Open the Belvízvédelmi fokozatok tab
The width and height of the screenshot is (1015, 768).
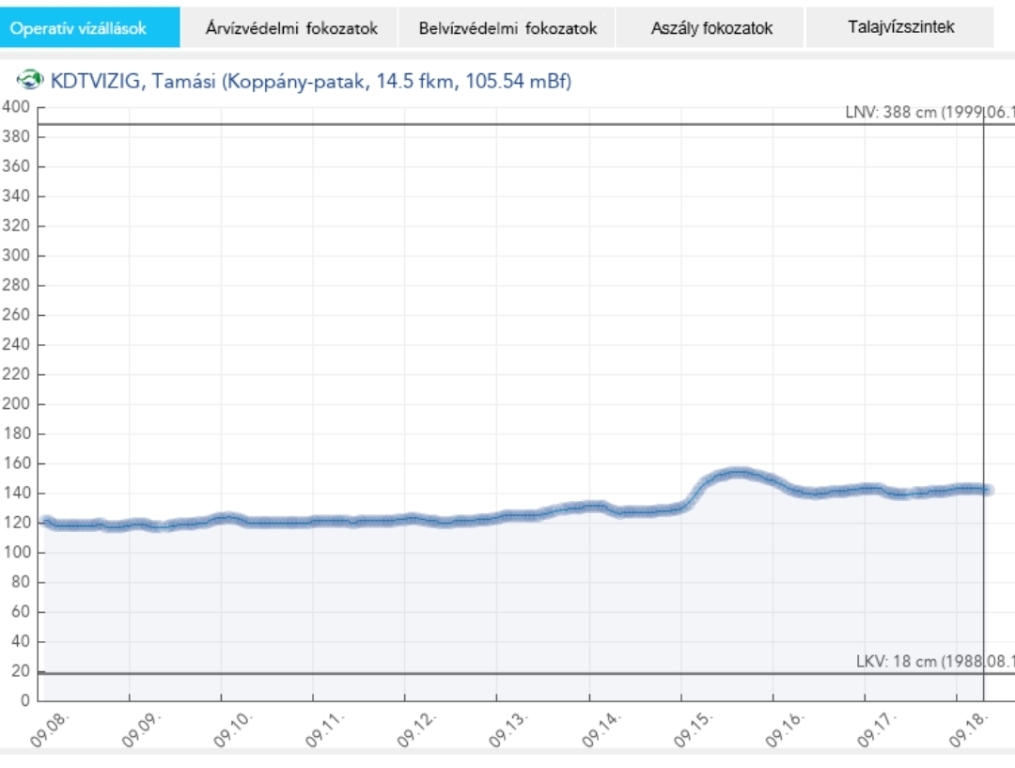click(507, 28)
